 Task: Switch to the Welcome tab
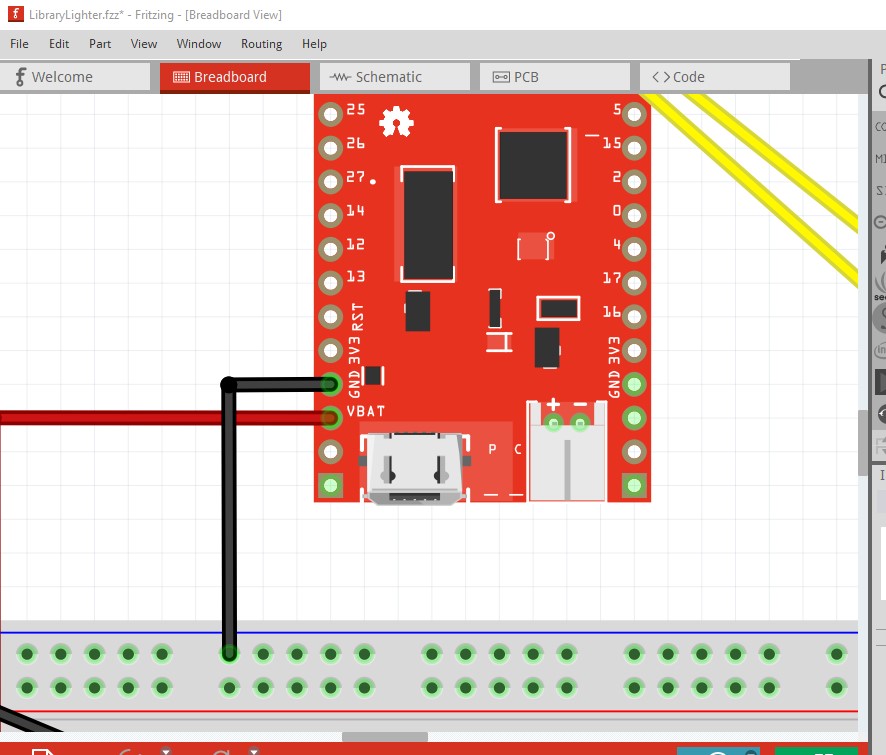(x=75, y=77)
